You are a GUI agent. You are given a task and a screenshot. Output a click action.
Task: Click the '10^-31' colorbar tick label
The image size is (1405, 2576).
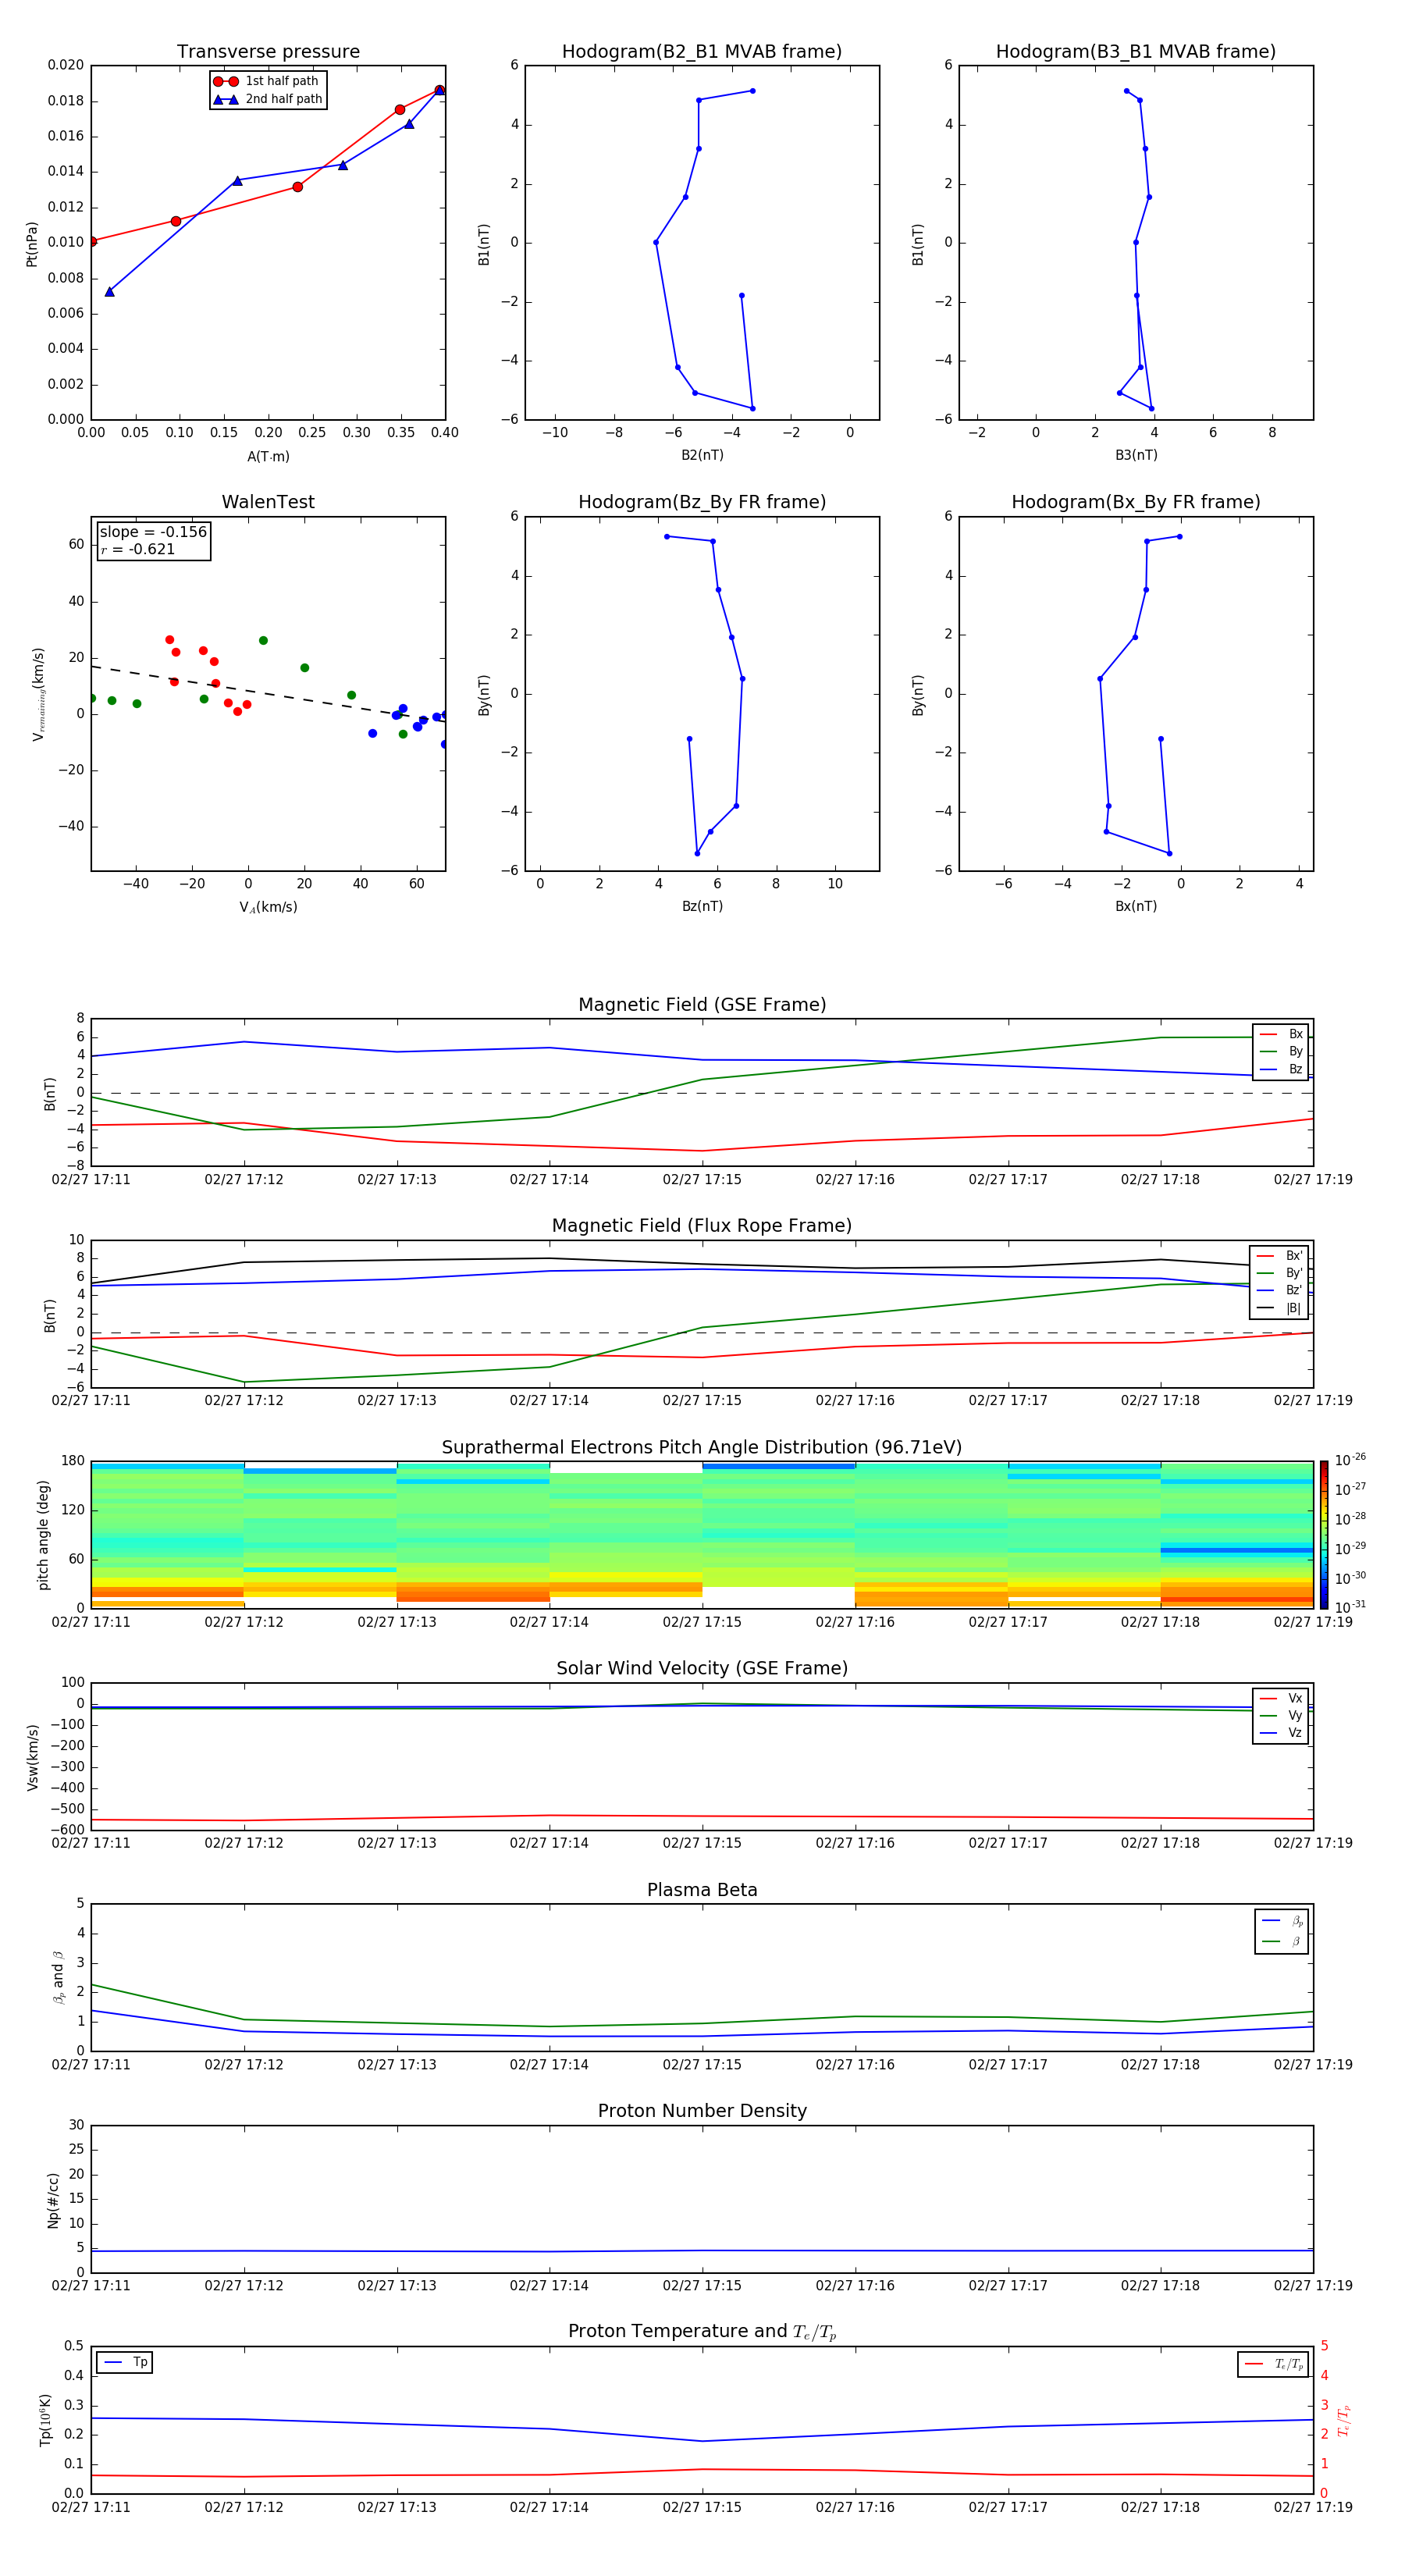(x=1349, y=1607)
